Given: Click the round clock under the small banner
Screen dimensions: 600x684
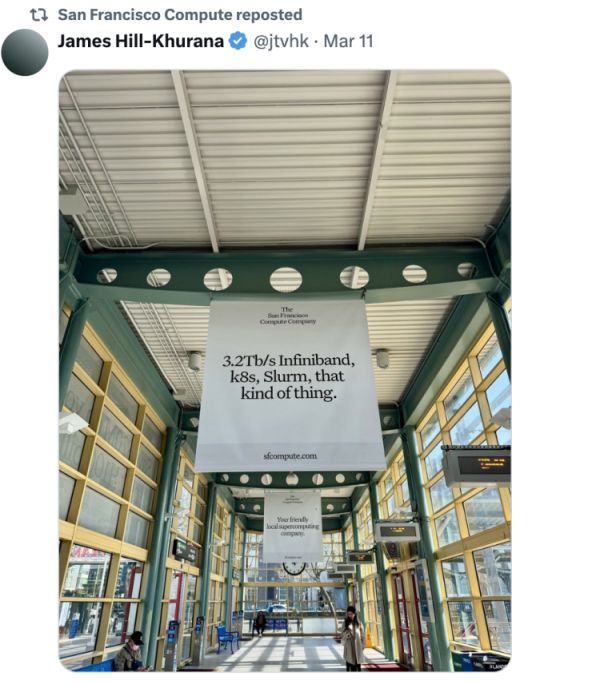Looking at the screenshot, I should click(x=294, y=569).
